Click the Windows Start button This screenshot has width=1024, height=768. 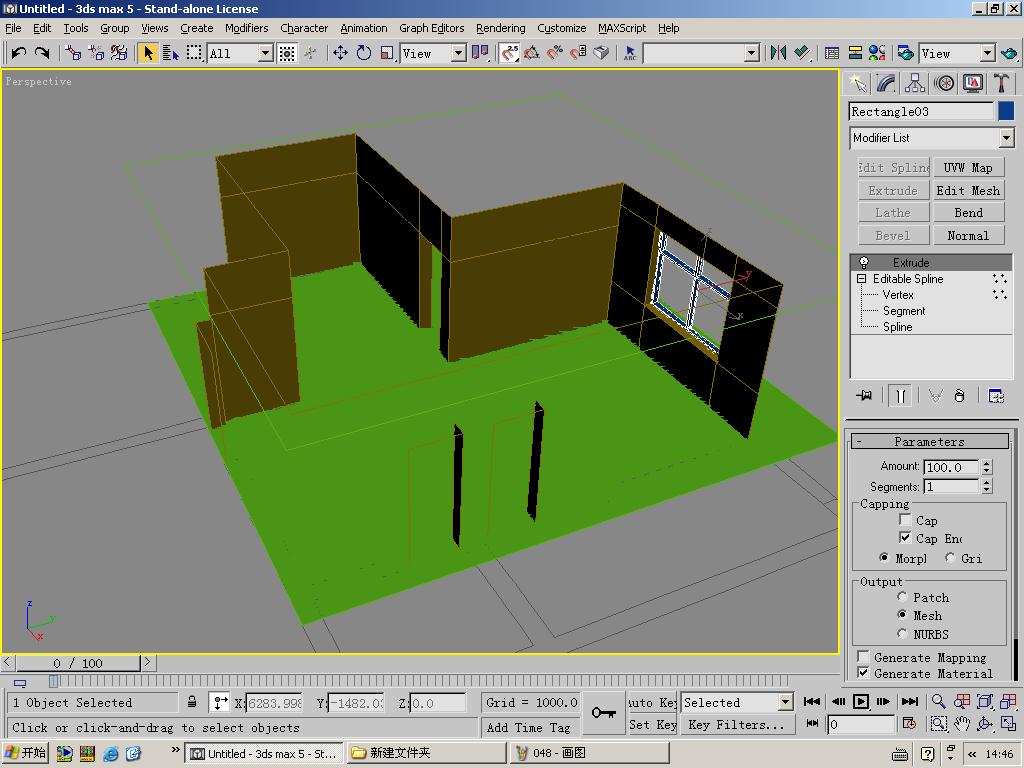click(25, 753)
